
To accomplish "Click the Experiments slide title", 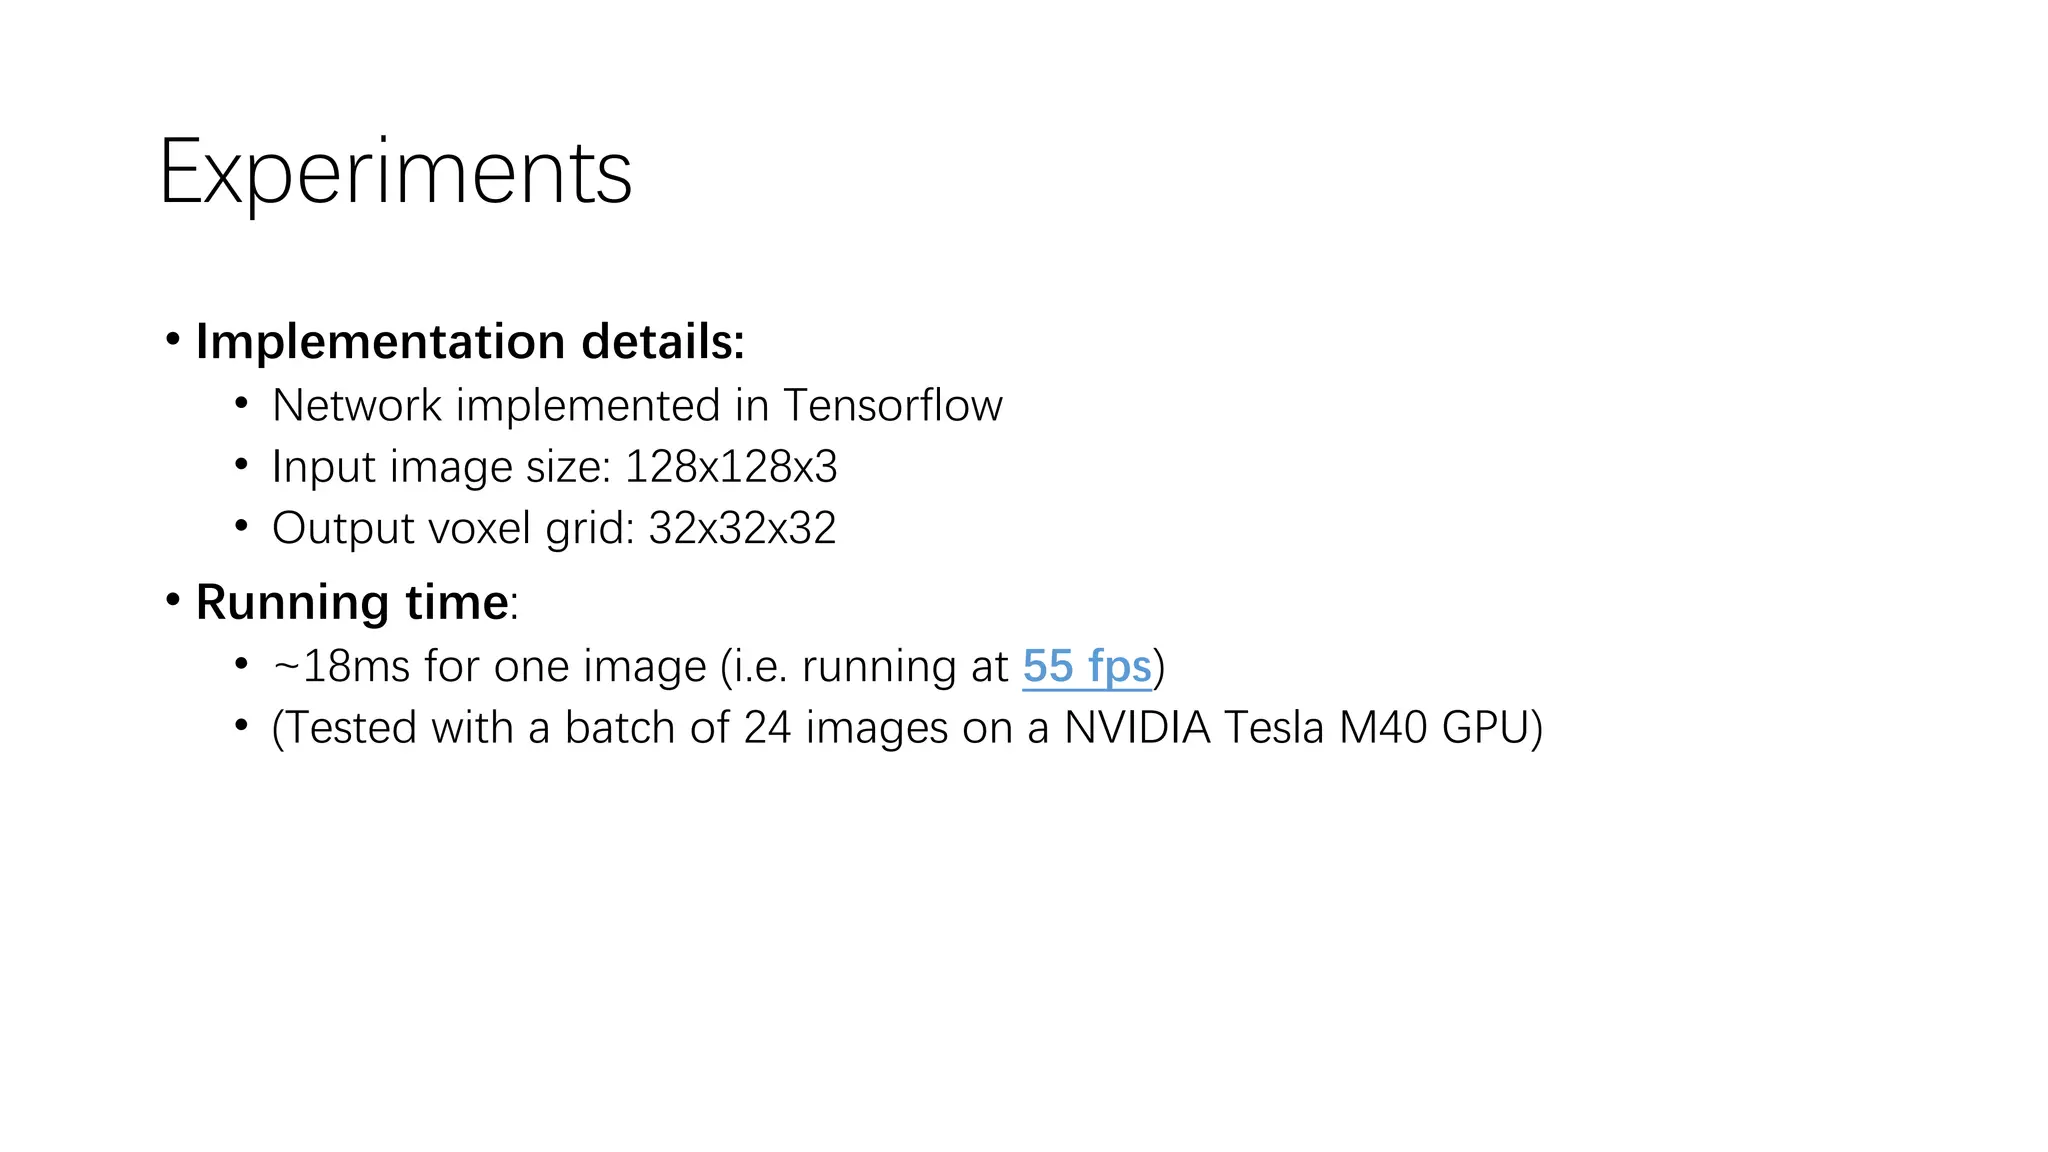I will point(395,173).
